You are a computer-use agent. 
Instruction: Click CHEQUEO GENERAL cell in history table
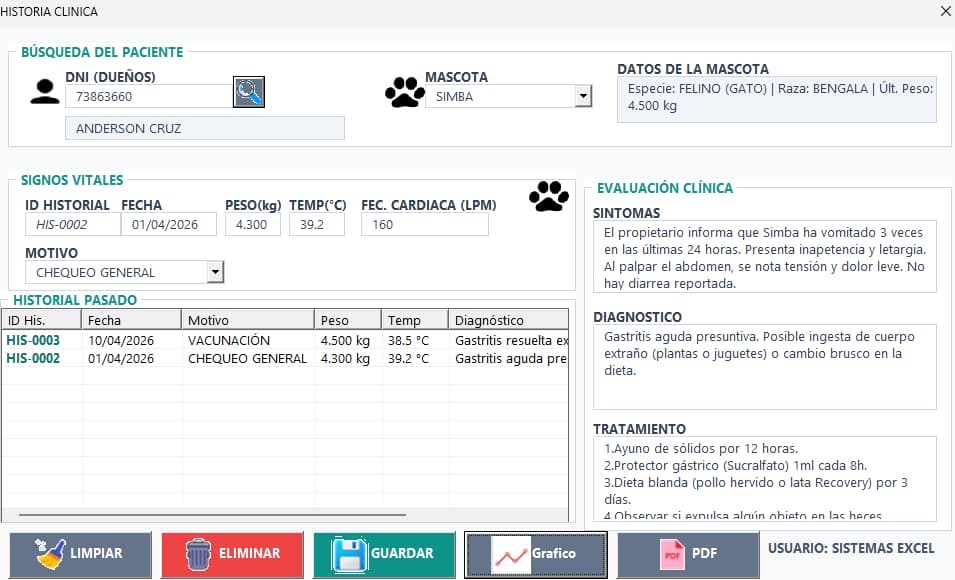[247, 359]
